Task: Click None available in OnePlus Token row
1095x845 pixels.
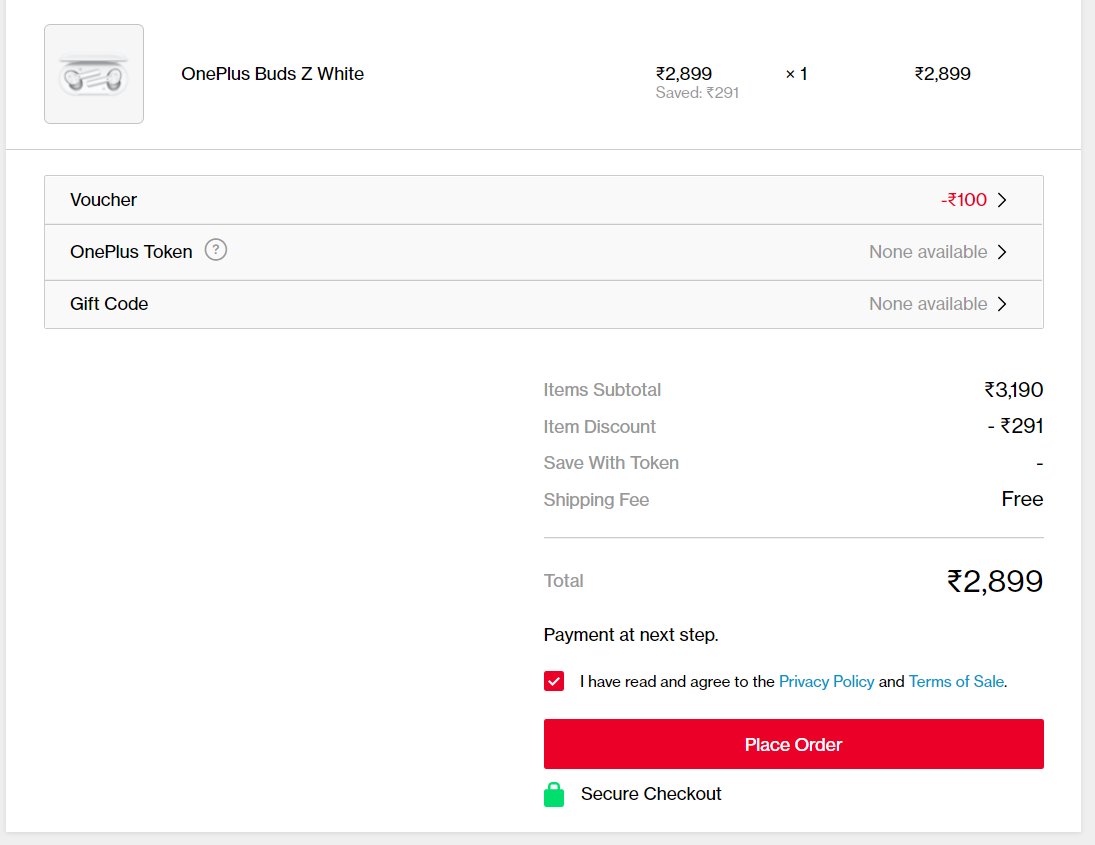Action: coord(928,252)
